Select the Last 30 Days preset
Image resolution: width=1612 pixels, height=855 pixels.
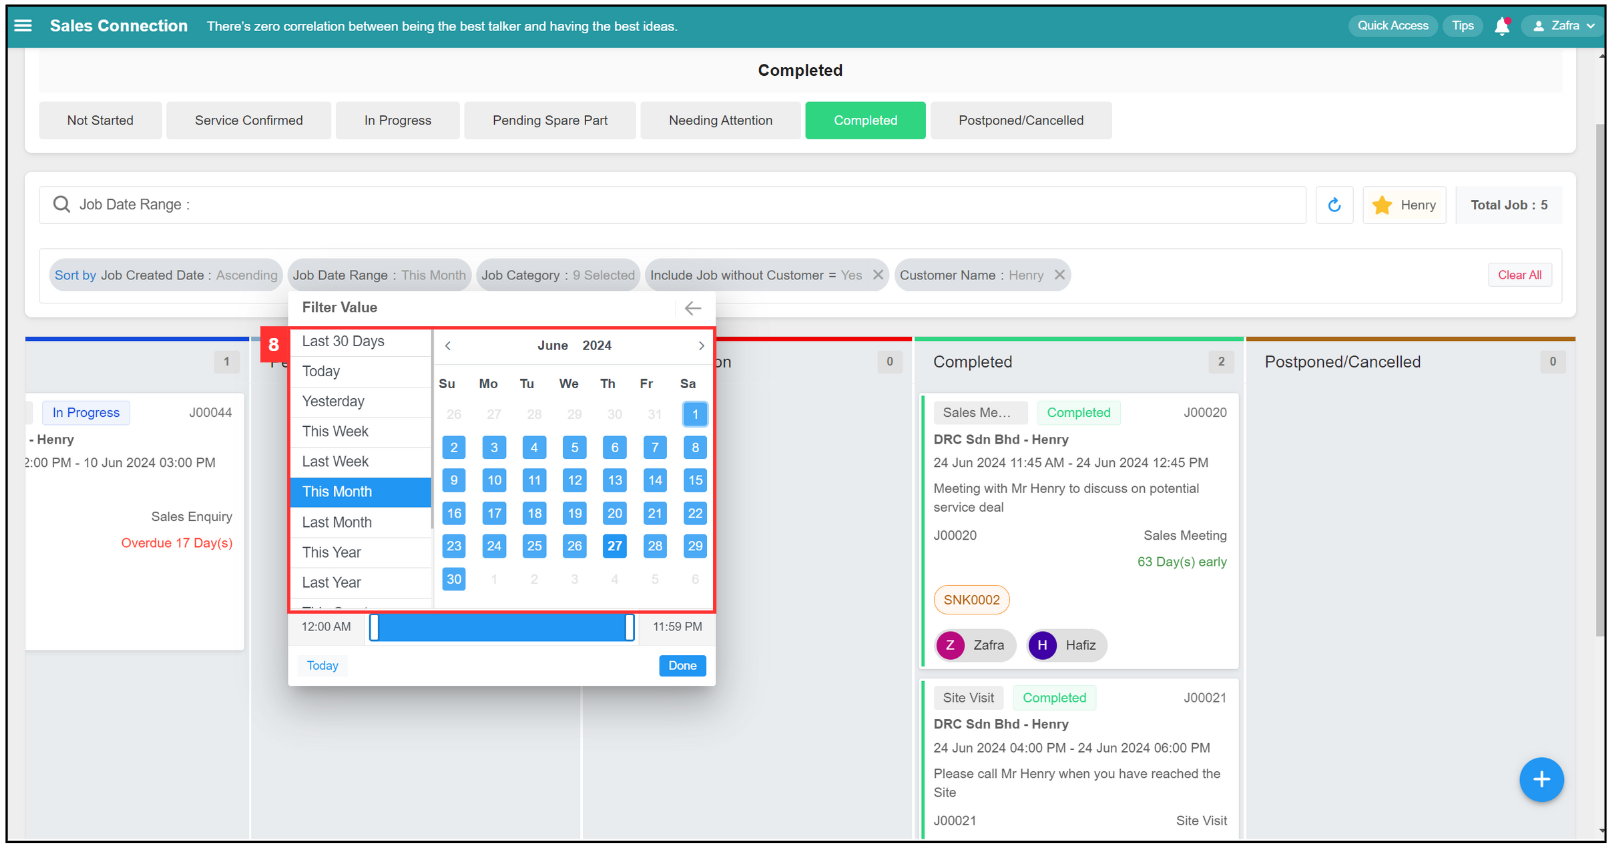(361, 341)
